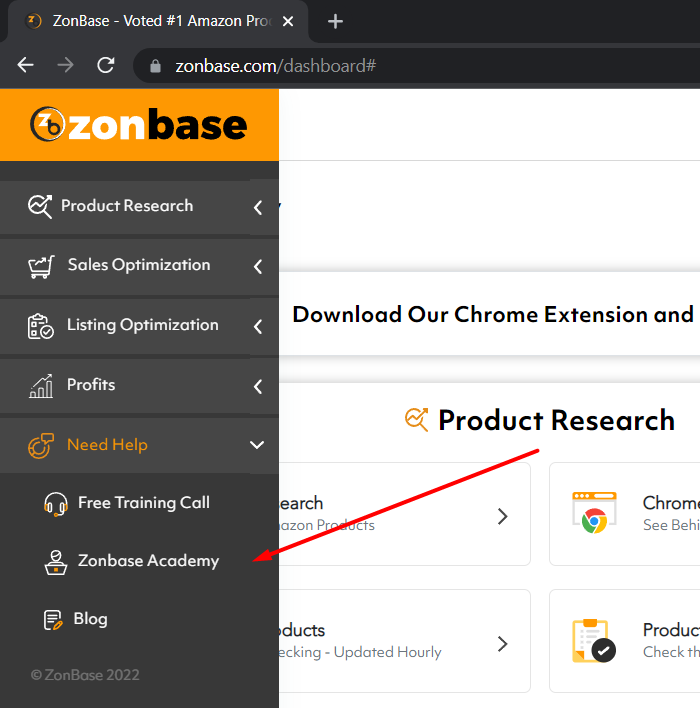700x708 pixels.
Task: Switch to the ZonBase browser tab
Action: tap(158, 21)
